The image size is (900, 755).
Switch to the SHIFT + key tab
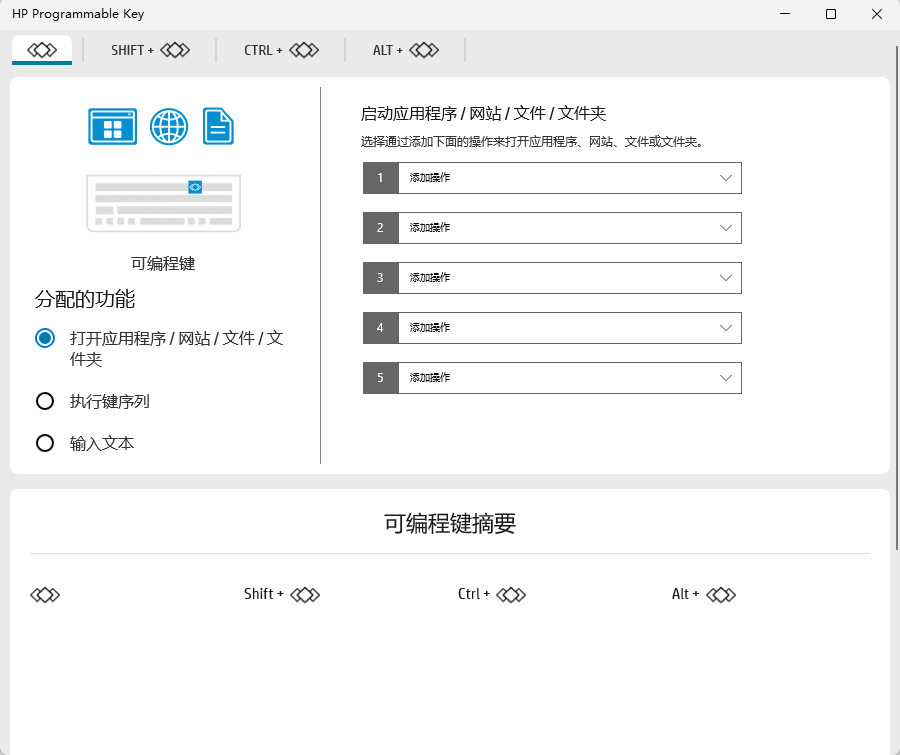[x=150, y=49]
